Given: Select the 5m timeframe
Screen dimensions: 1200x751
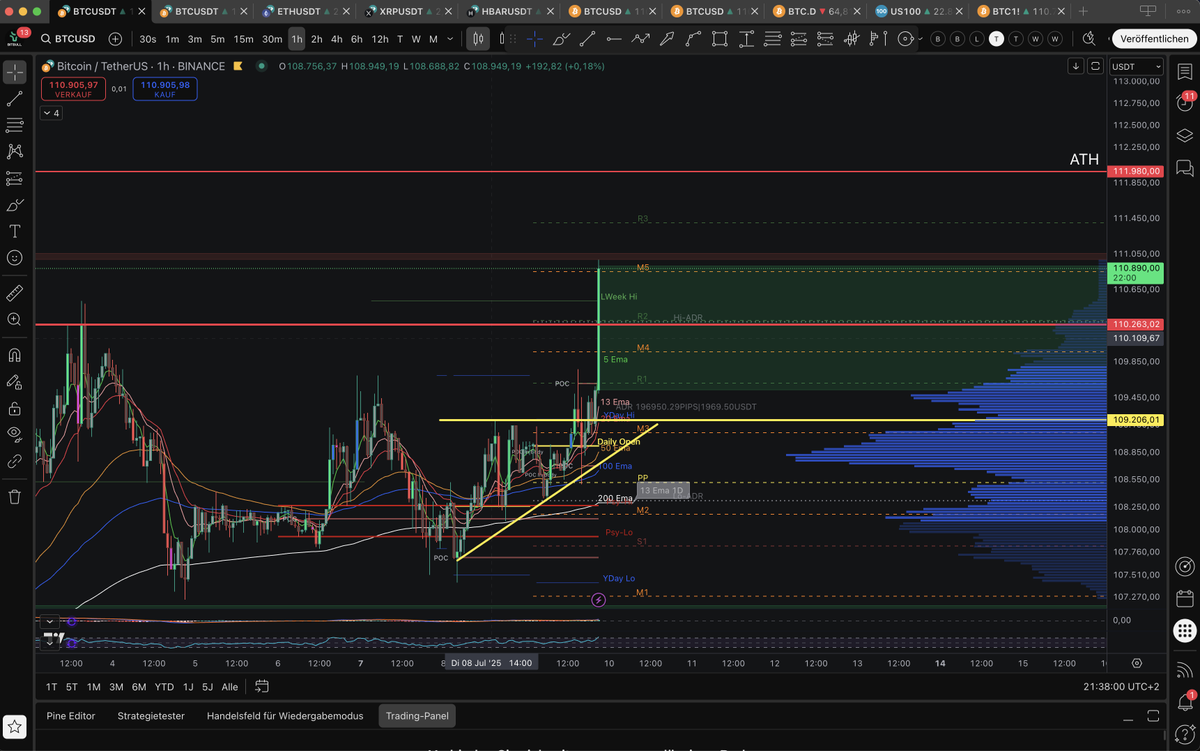Looking at the screenshot, I should tap(217, 39).
